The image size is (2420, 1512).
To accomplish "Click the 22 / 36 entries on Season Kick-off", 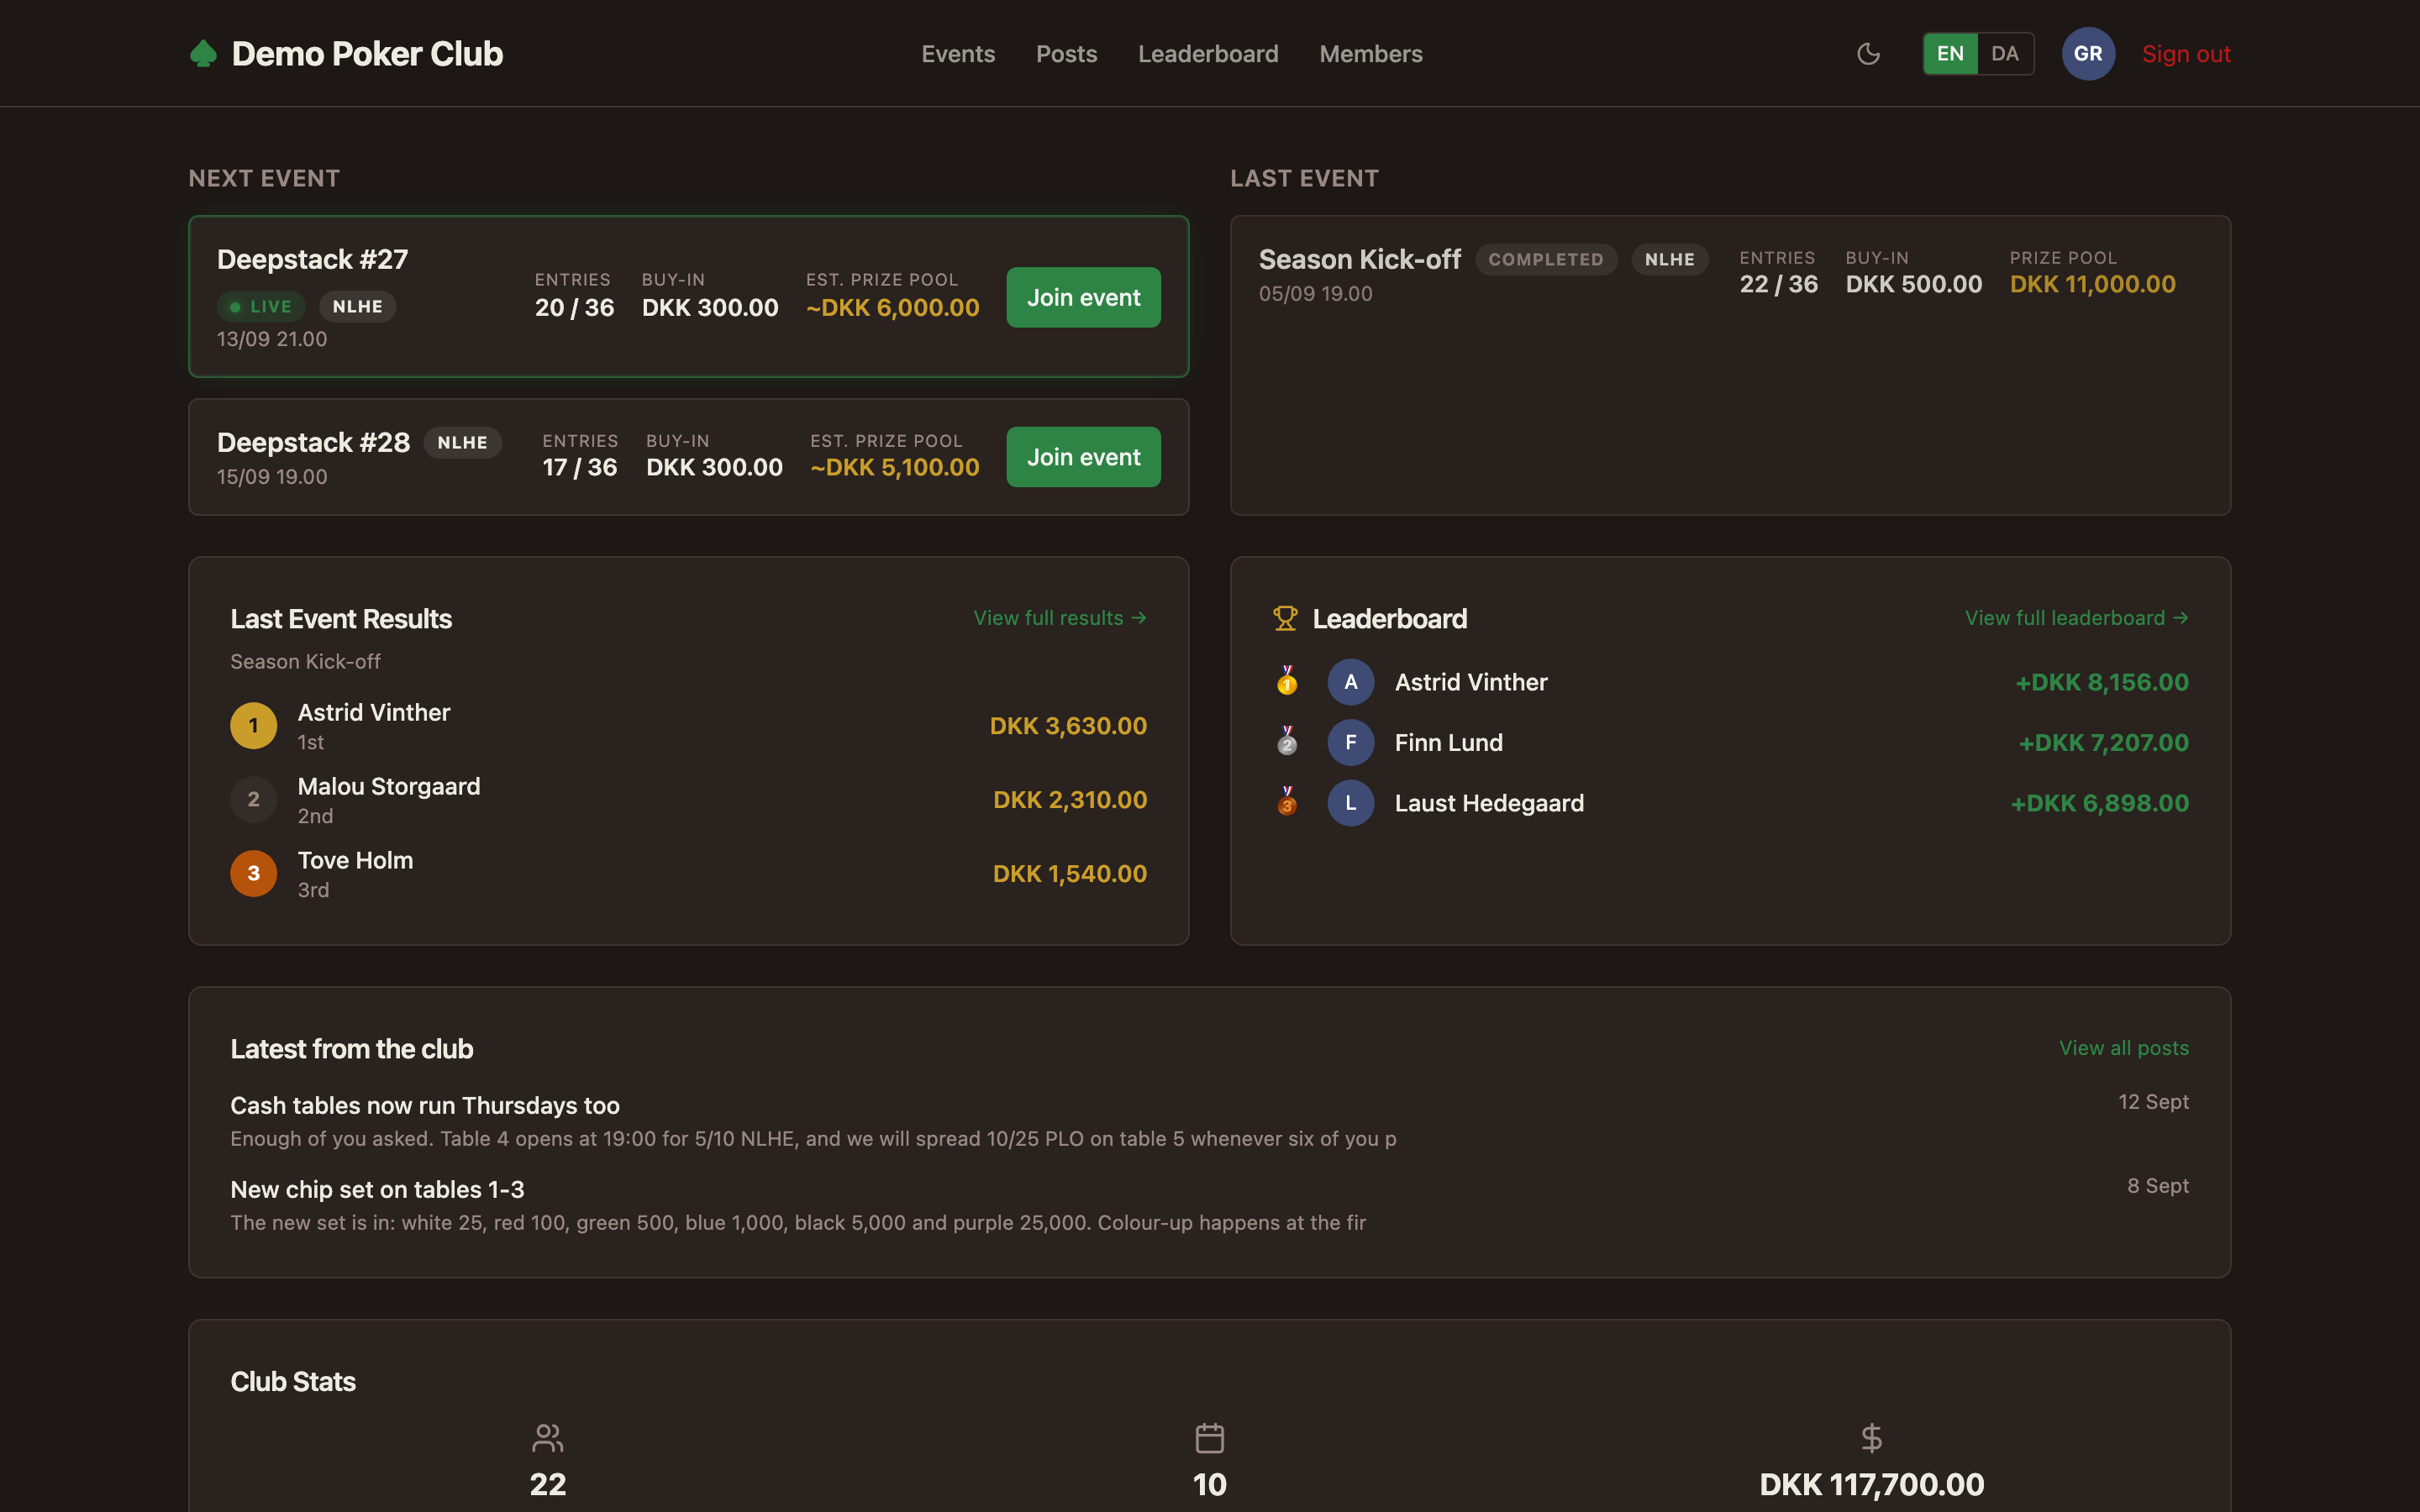I will click(x=1779, y=284).
